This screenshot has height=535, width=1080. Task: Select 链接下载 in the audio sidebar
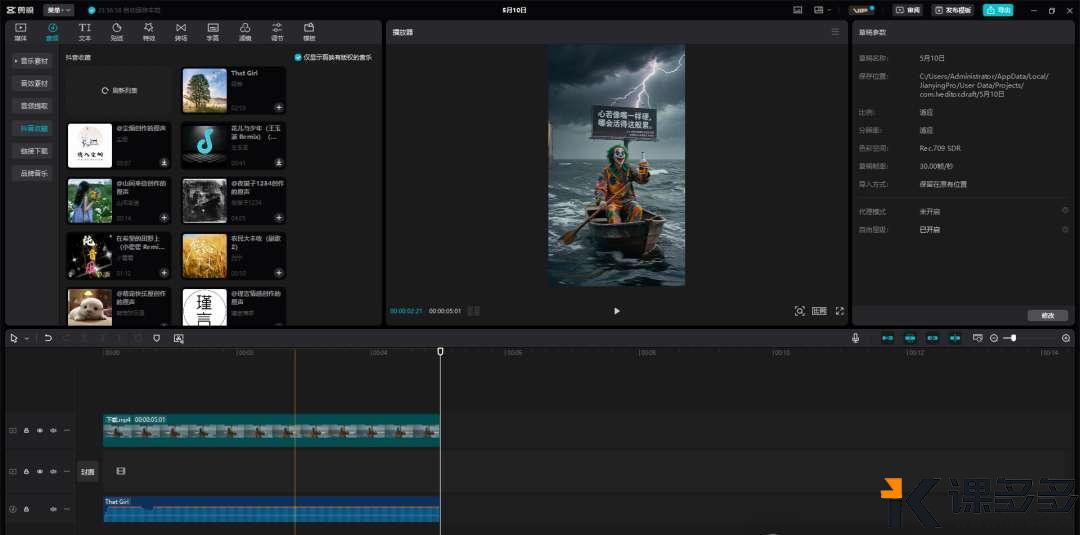coord(32,151)
